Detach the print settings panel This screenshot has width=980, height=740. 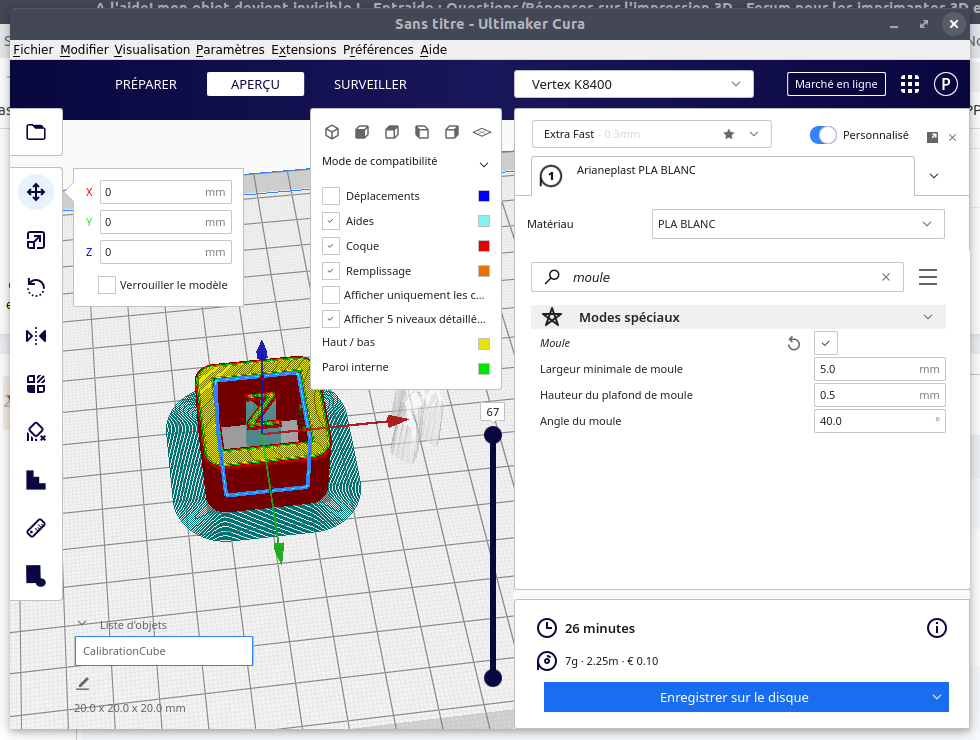(x=932, y=137)
